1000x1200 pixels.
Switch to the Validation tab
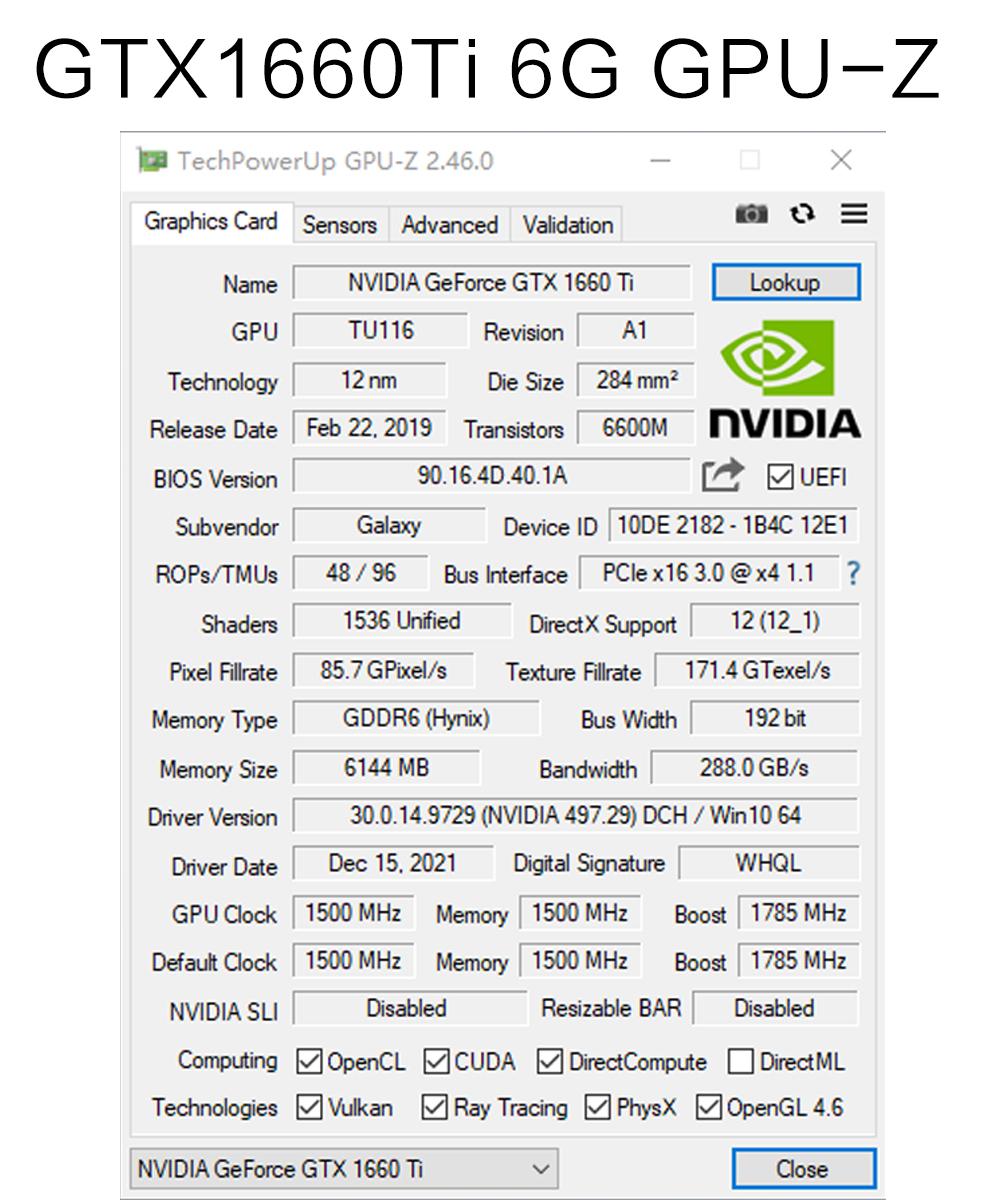pyautogui.click(x=567, y=225)
